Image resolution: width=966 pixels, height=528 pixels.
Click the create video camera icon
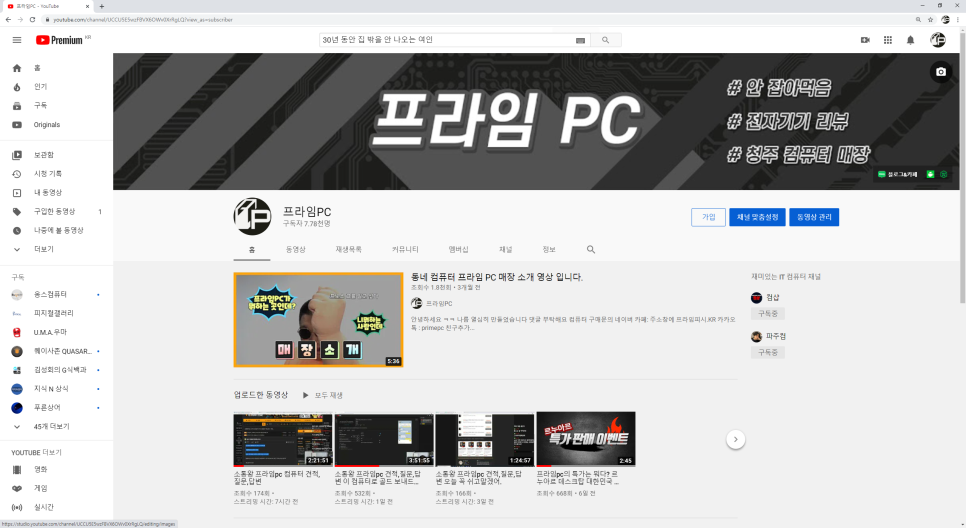[865, 40]
